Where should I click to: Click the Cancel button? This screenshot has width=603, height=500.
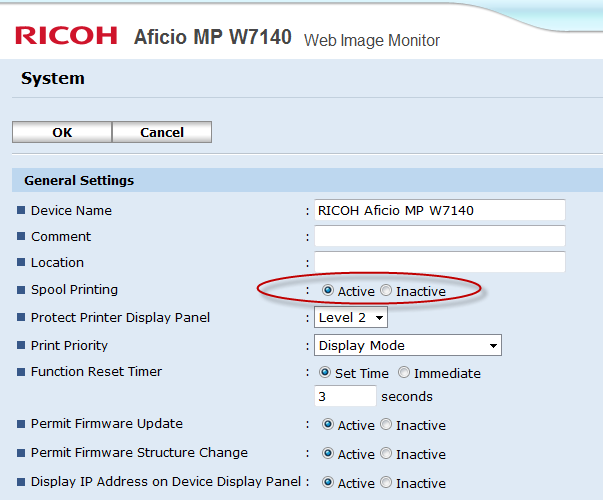162,132
